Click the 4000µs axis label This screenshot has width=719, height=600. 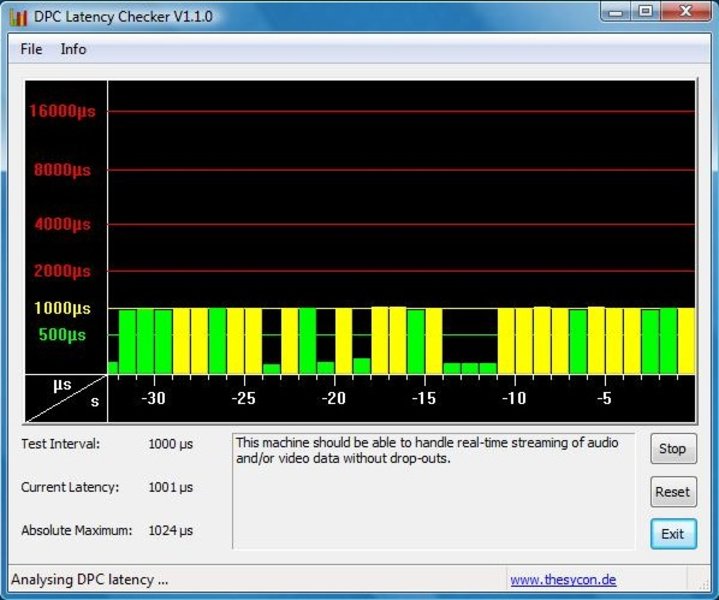(x=62, y=224)
